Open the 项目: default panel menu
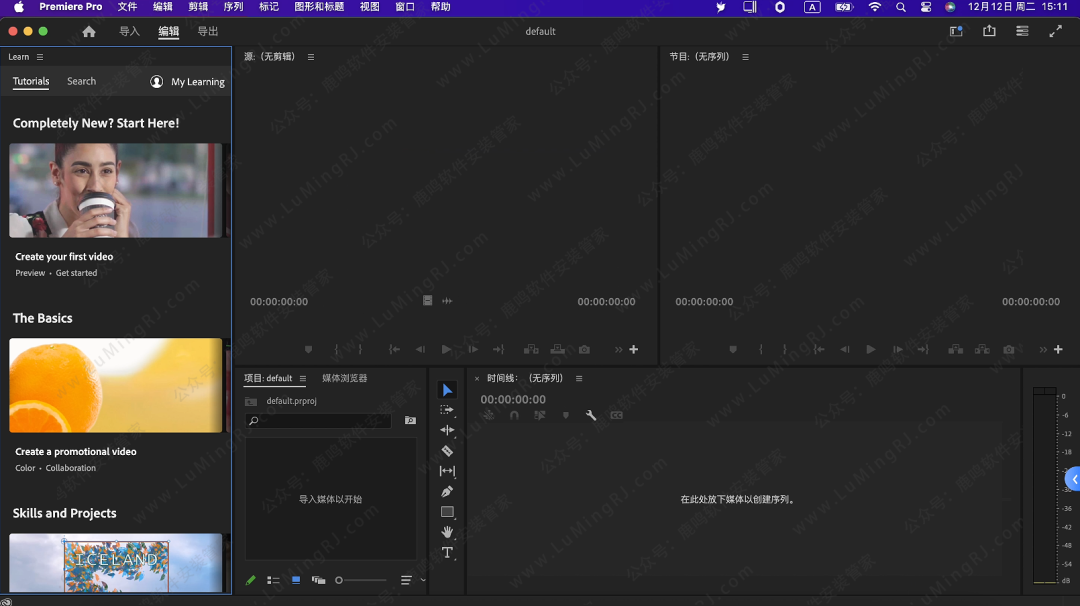1080x606 pixels. (x=302, y=379)
